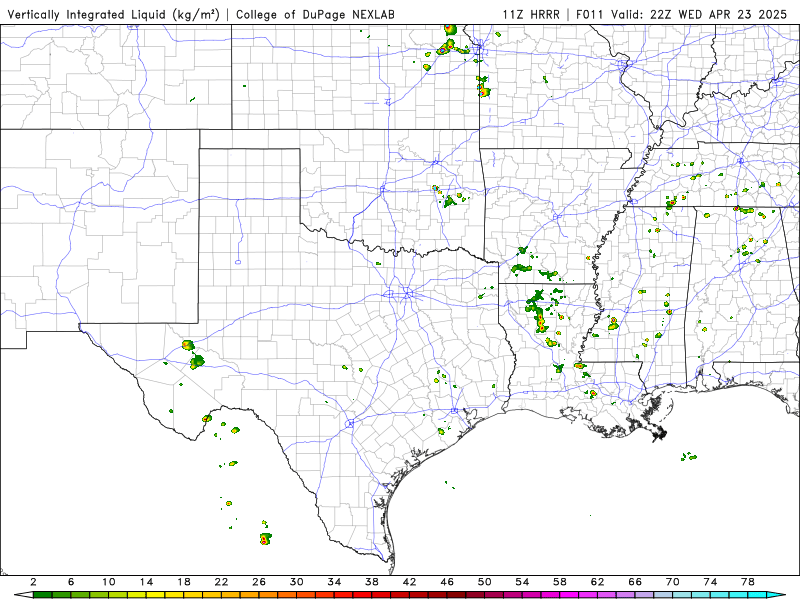Click the legend value "38"
Viewport: 800px width, 600px height.
(x=372, y=582)
